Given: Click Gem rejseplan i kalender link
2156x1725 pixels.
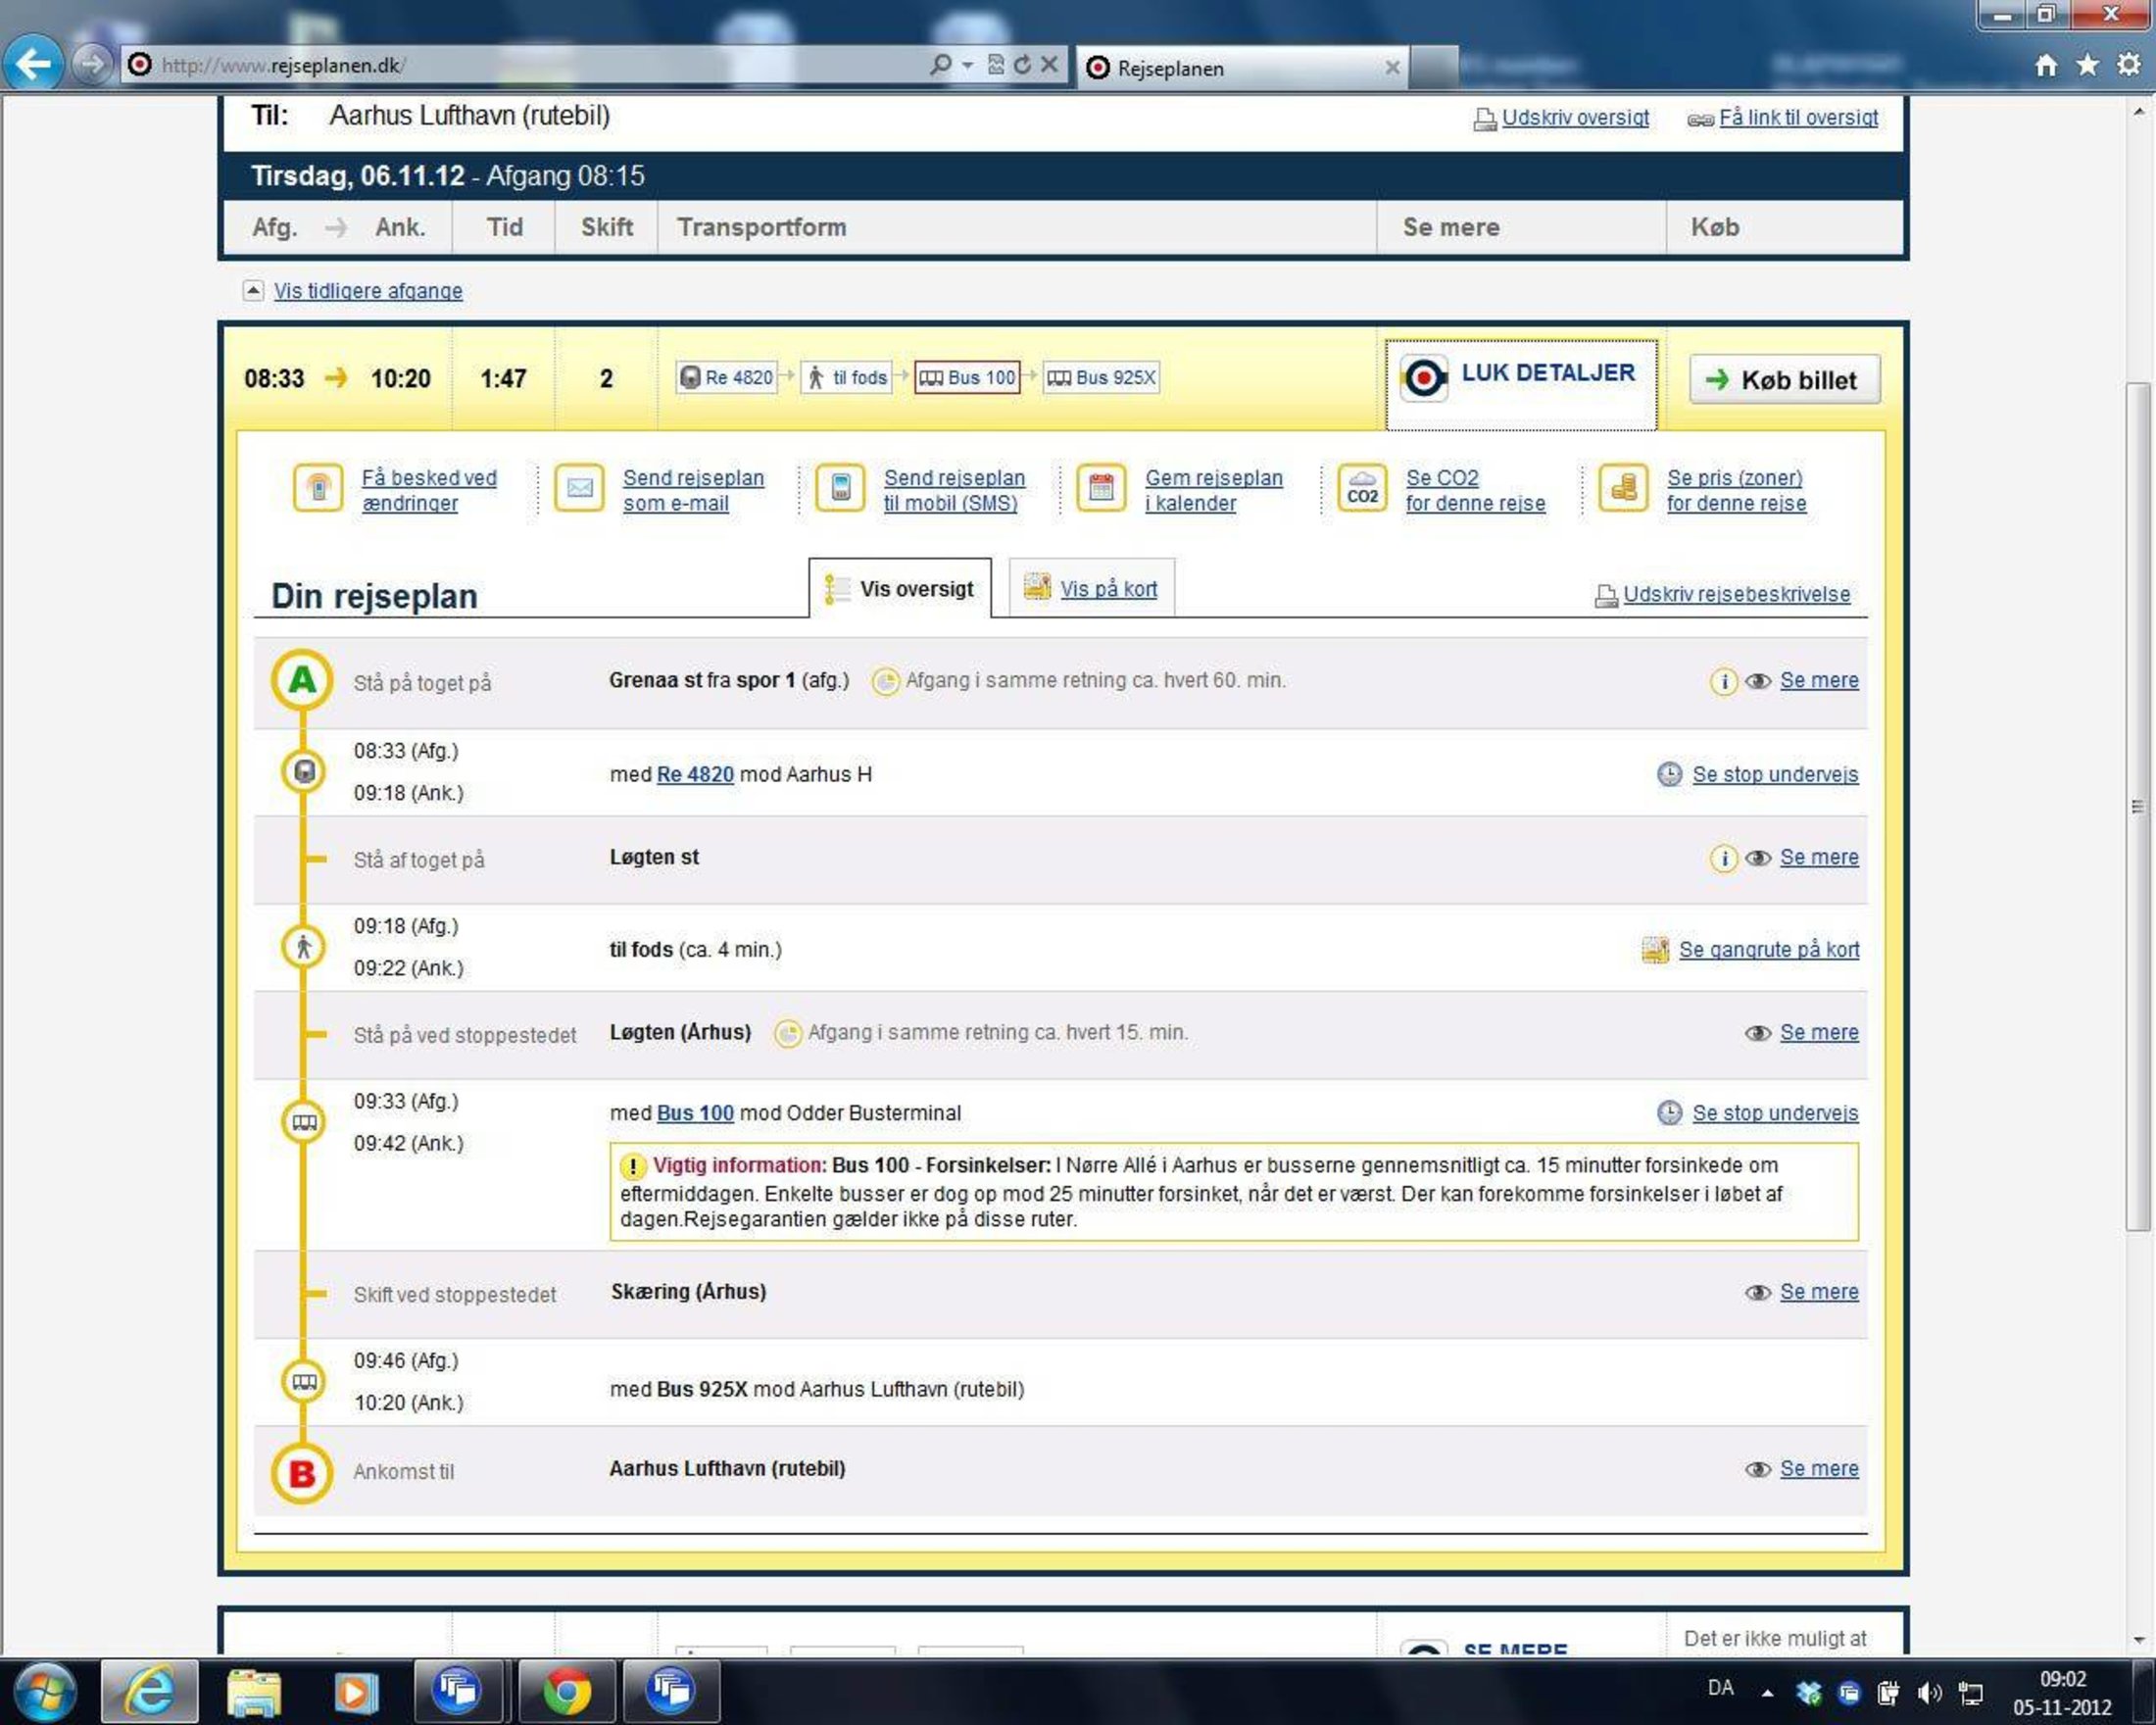Looking at the screenshot, I should pyautogui.click(x=1214, y=491).
